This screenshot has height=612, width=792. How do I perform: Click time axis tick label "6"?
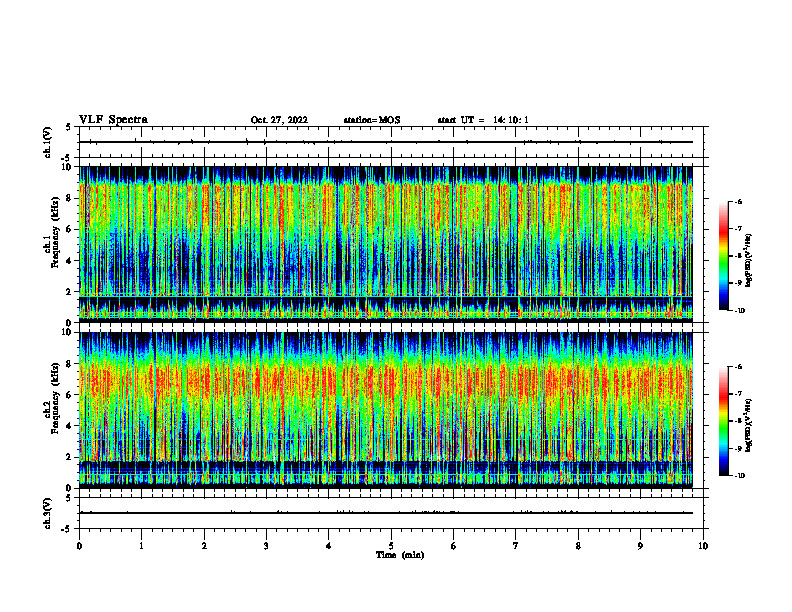click(454, 546)
